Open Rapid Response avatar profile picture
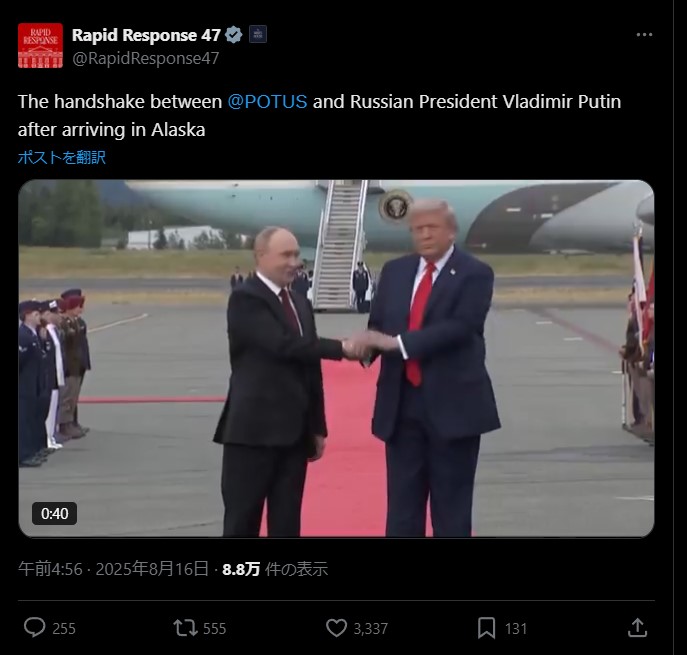 [x=40, y=46]
